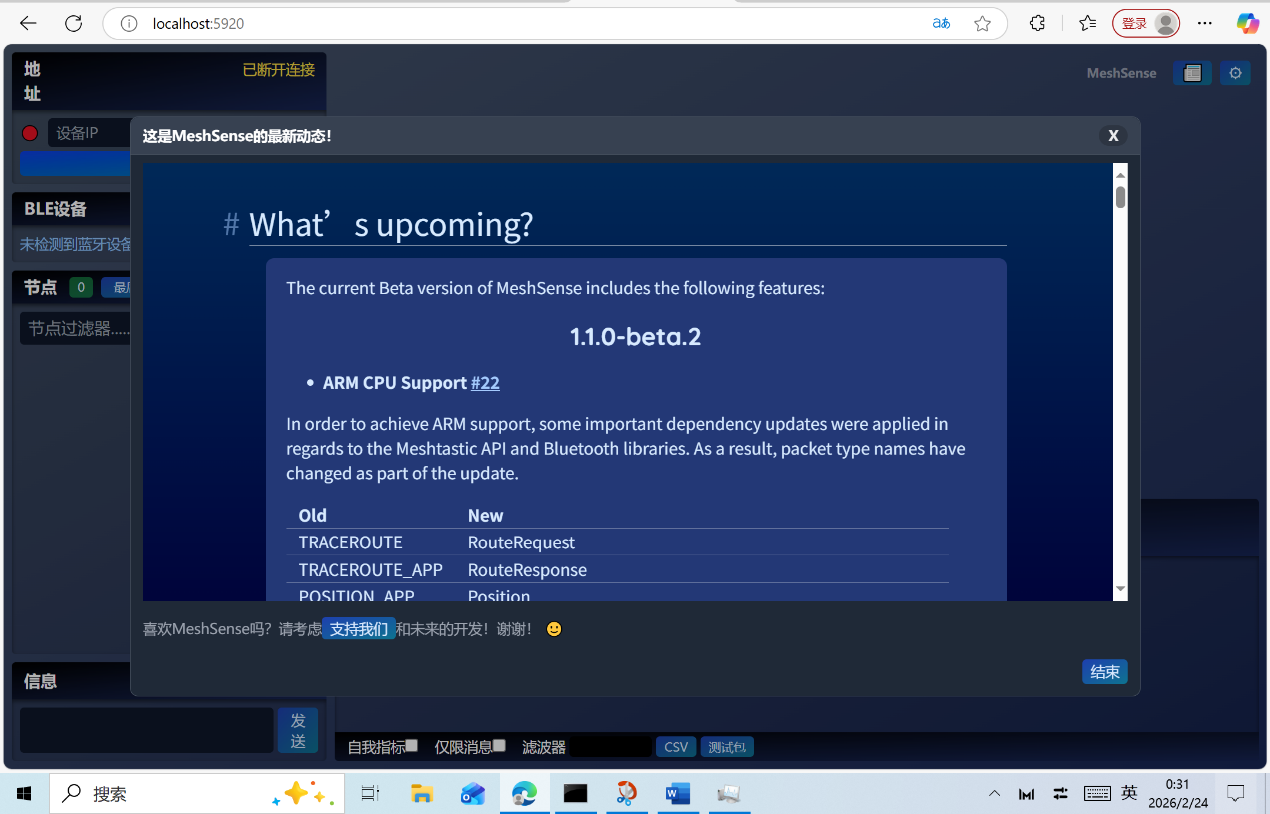Click the 已断开连接 status text
This screenshot has height=814, width=1270.
[x=279, y=69]
